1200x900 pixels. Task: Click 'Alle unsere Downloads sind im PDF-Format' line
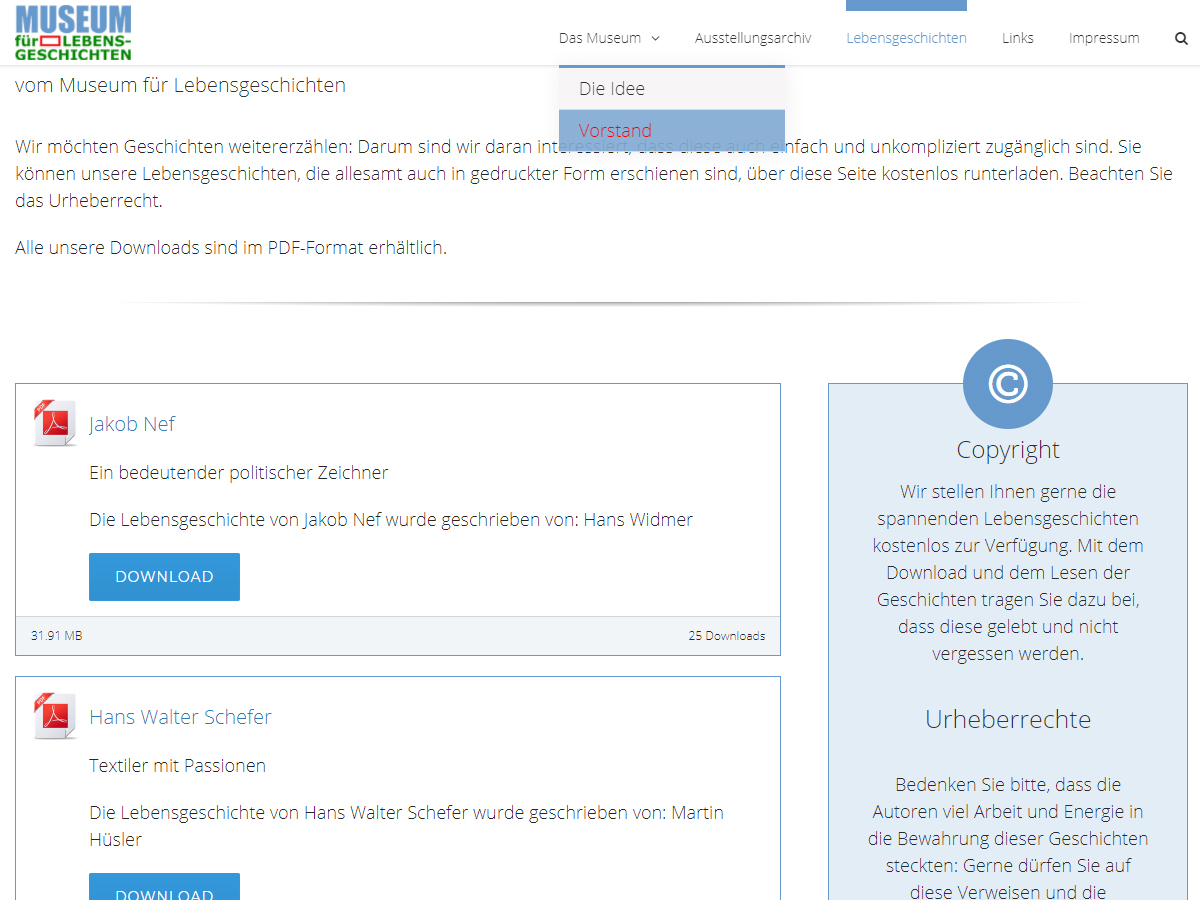tap(231, 248)
